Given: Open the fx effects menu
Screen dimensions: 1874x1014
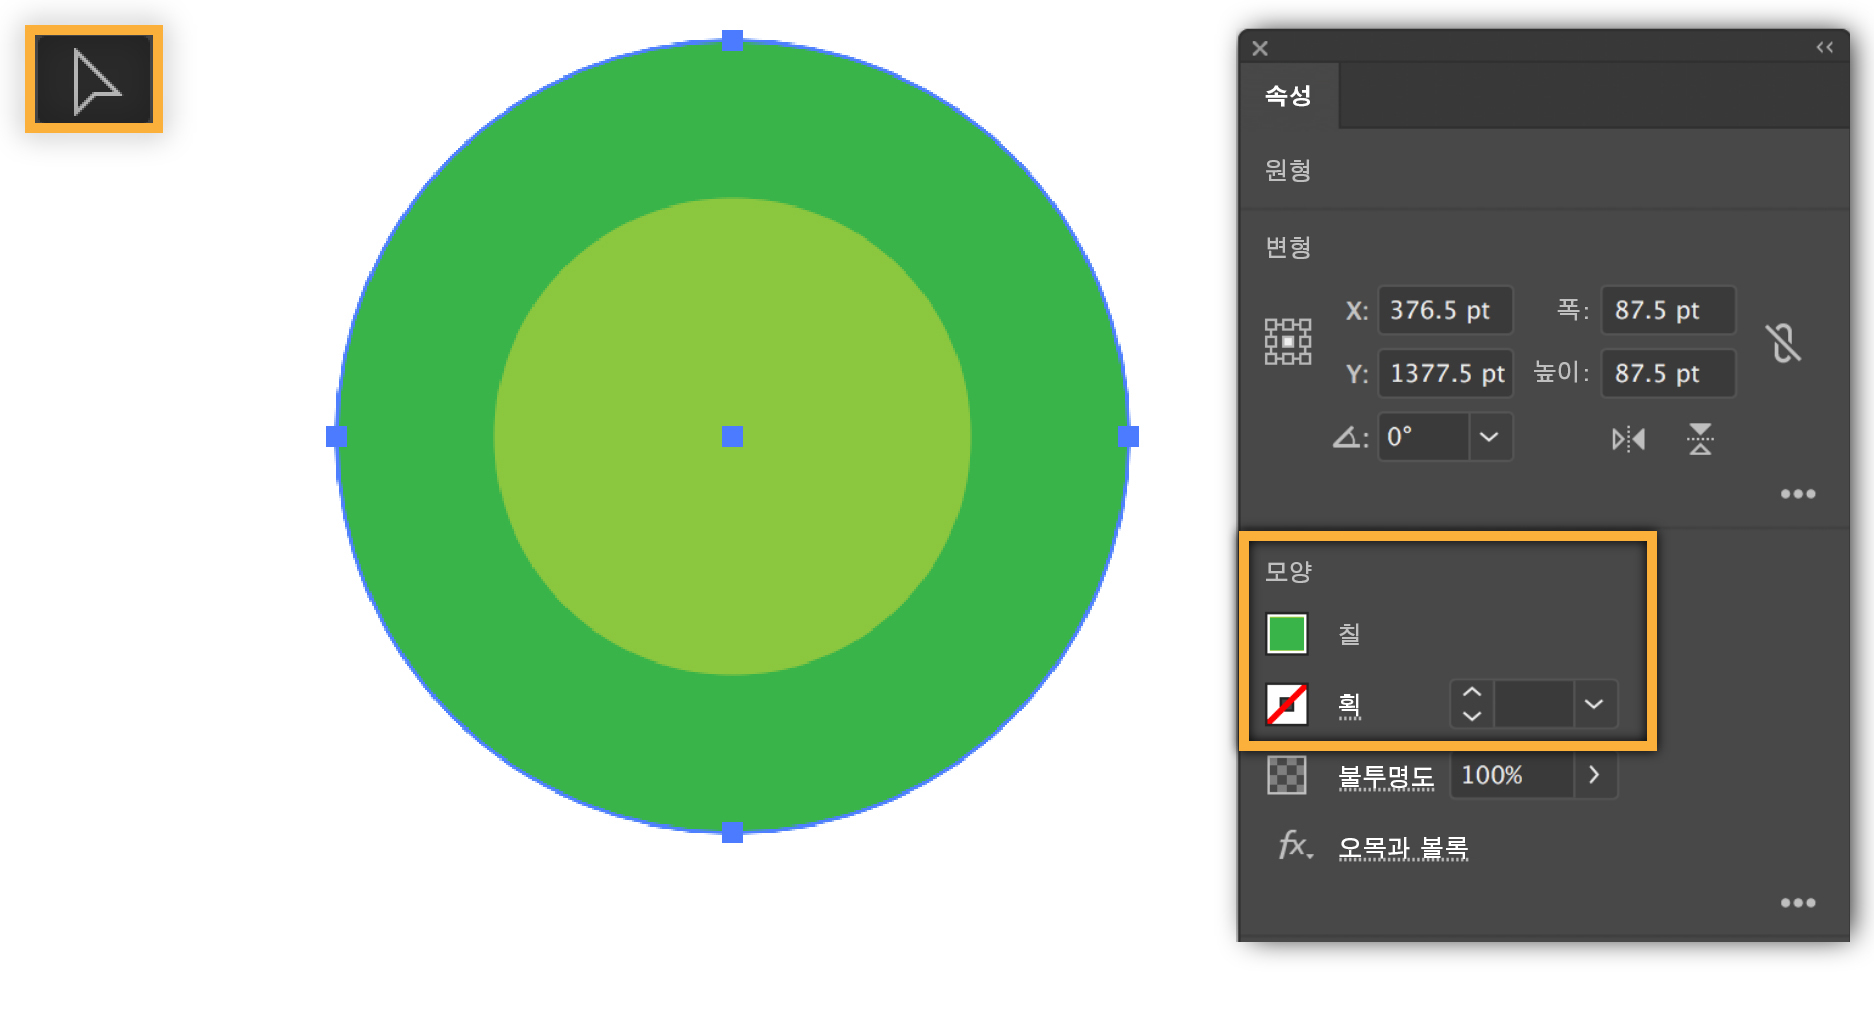Looking at the screenshot, I should tap(1295, 846).
